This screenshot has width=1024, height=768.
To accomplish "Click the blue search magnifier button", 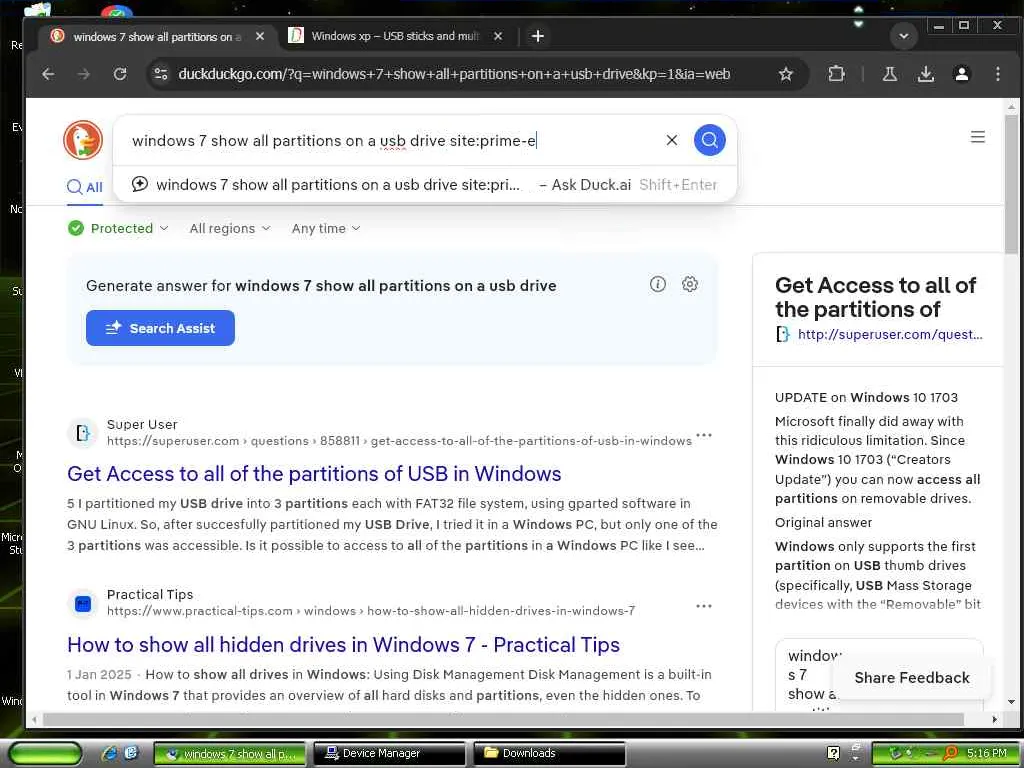I will [709, 140].
